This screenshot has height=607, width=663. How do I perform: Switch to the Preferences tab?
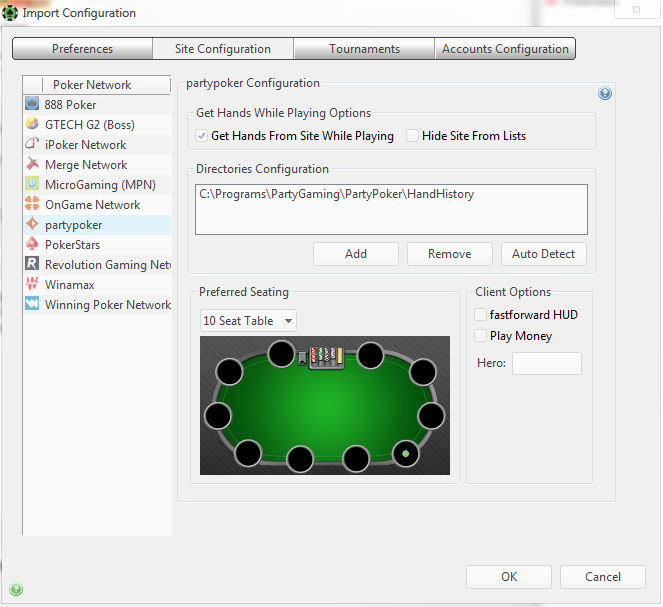pos(82,49)
